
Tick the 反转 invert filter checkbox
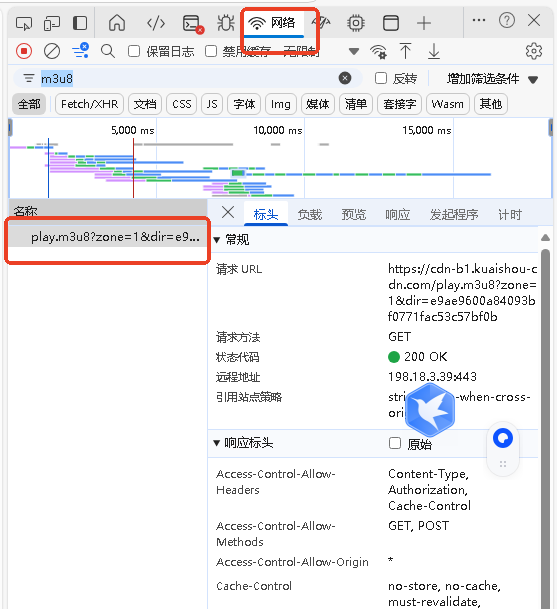pyautogui.click(x=381, y=78)
